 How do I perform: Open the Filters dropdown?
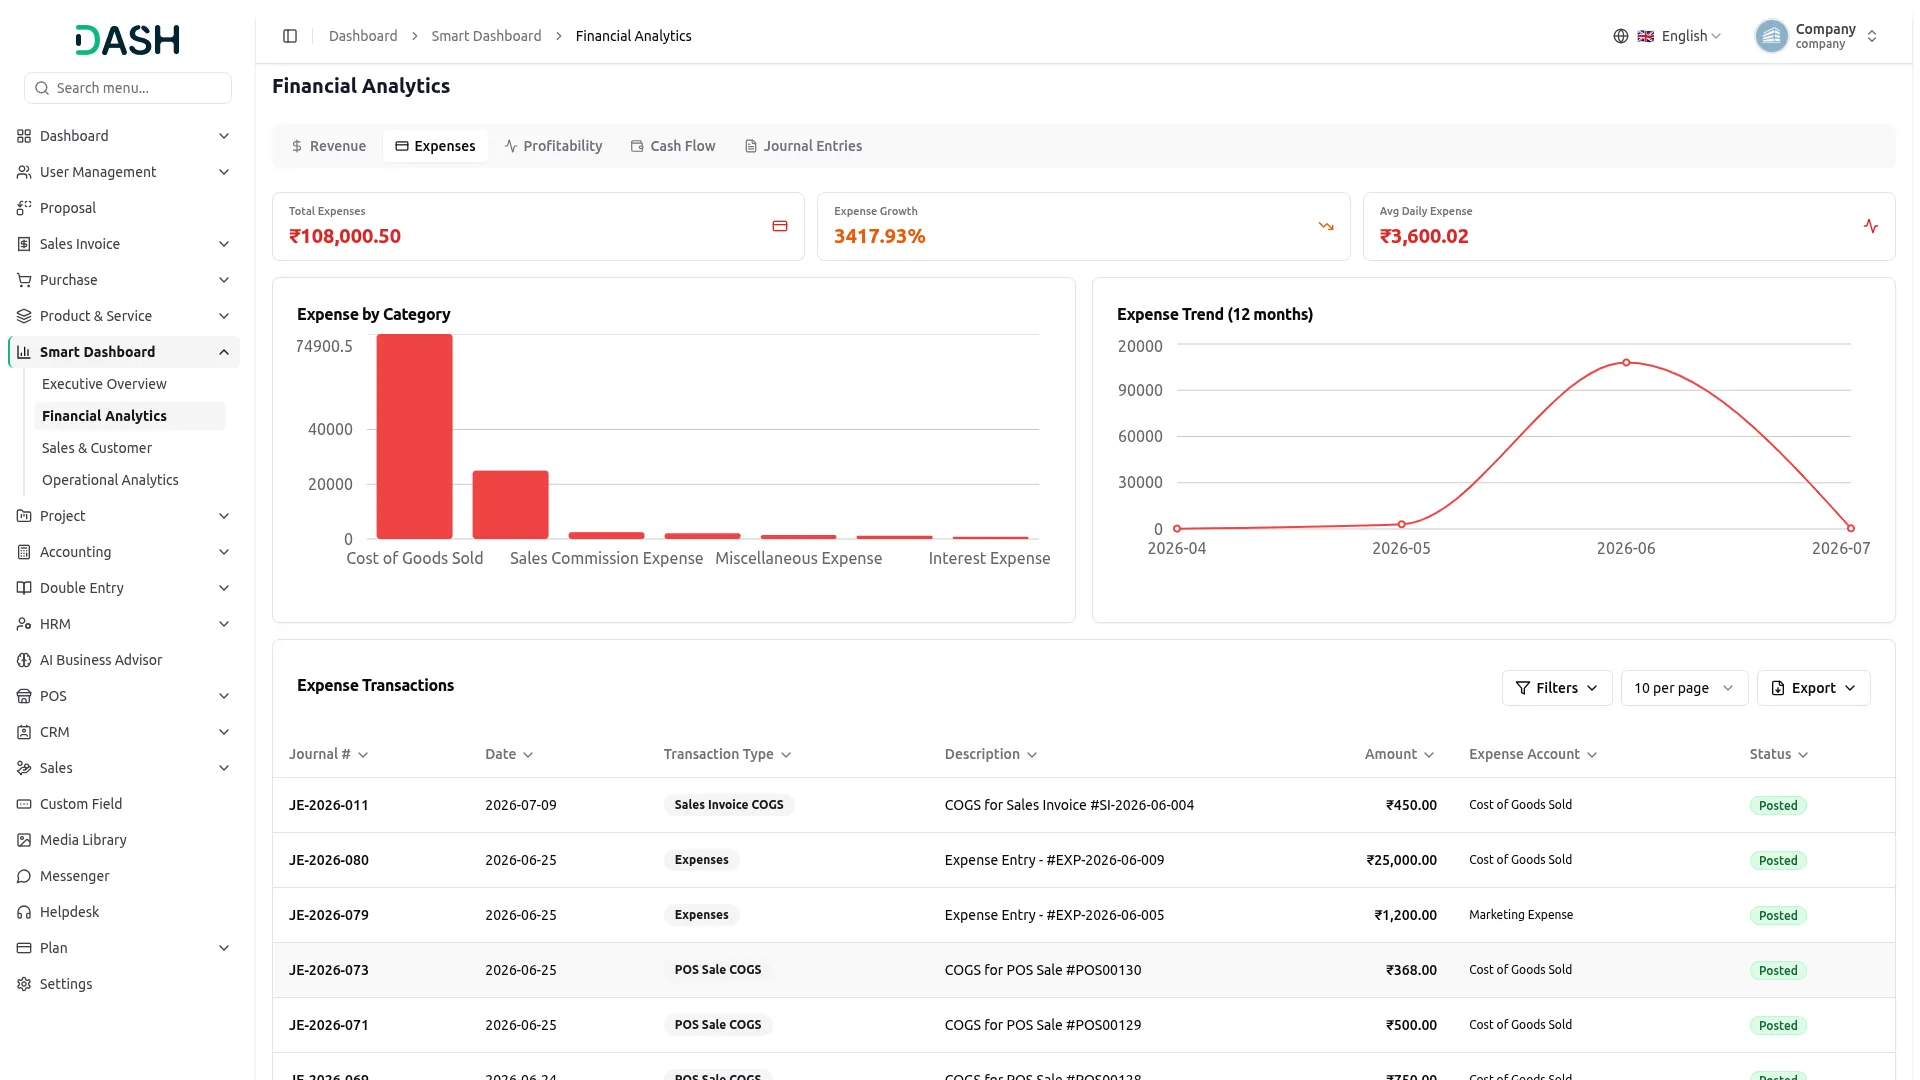pyautogui.click(x=1557, y=688)
